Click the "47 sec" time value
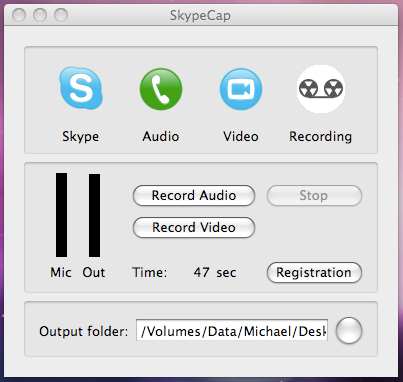403x382 pixels. click(215, 272)
